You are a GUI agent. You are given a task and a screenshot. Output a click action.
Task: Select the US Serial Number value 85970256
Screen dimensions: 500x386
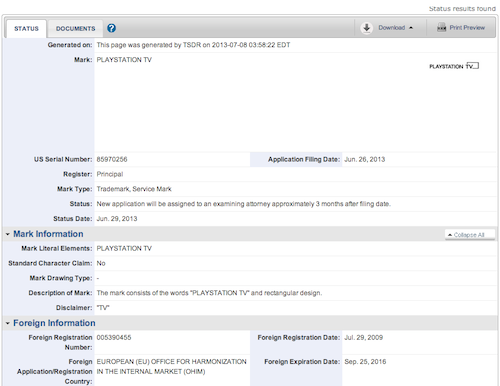click(x=112, y=159)
